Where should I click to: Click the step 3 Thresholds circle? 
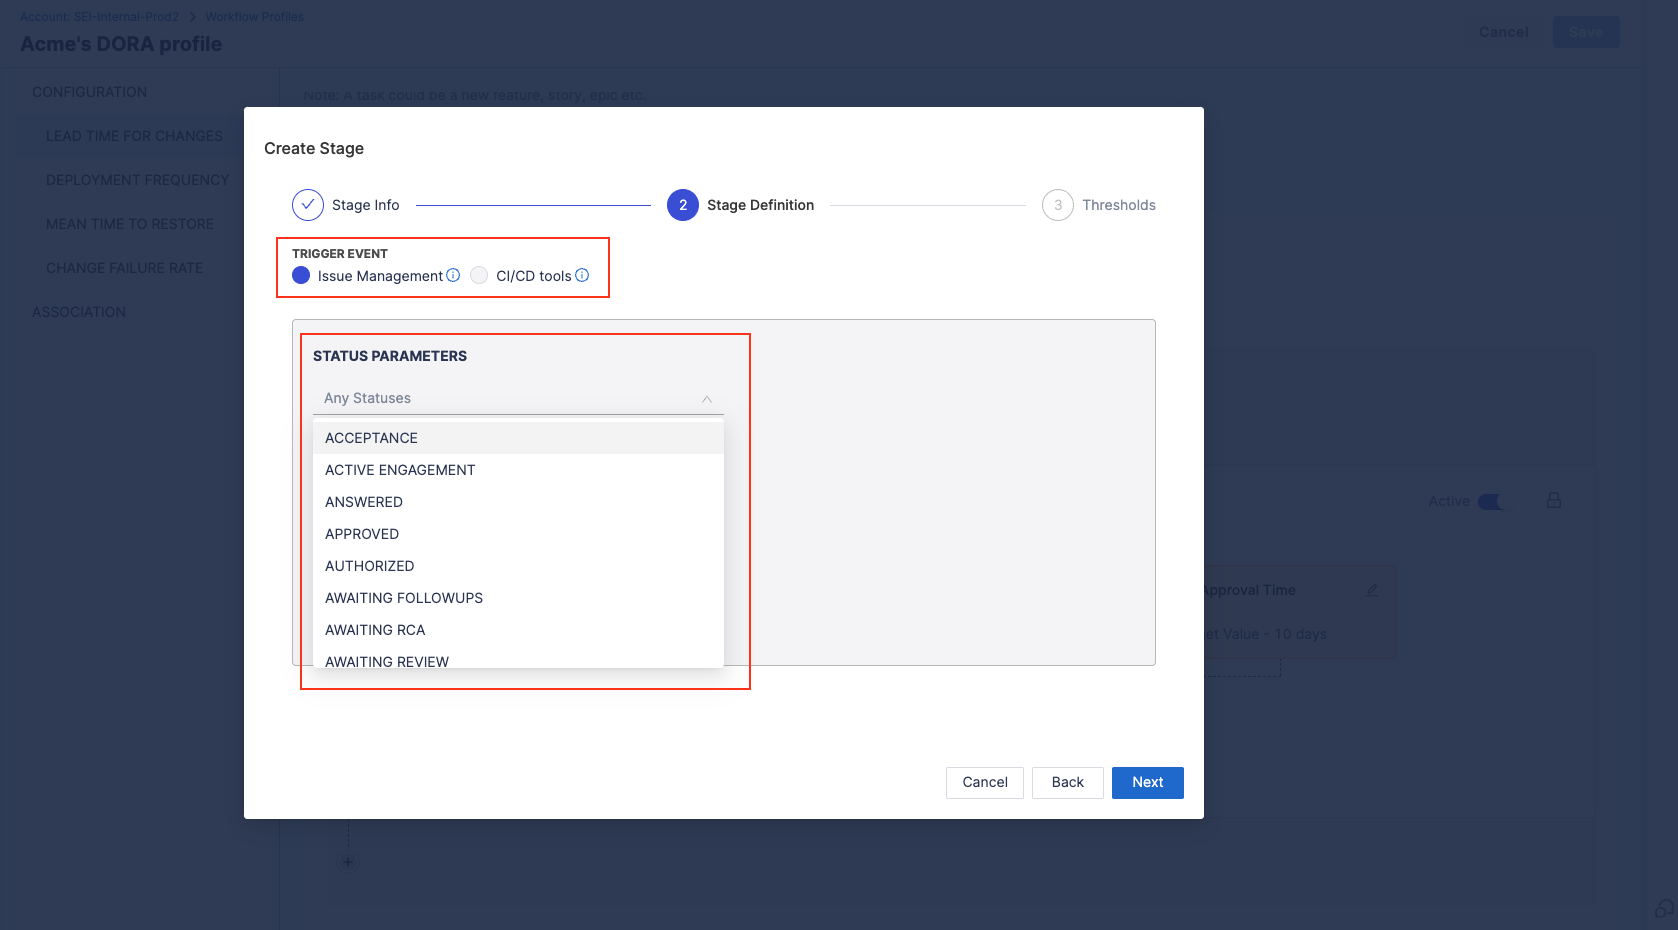click(1057, 205)
